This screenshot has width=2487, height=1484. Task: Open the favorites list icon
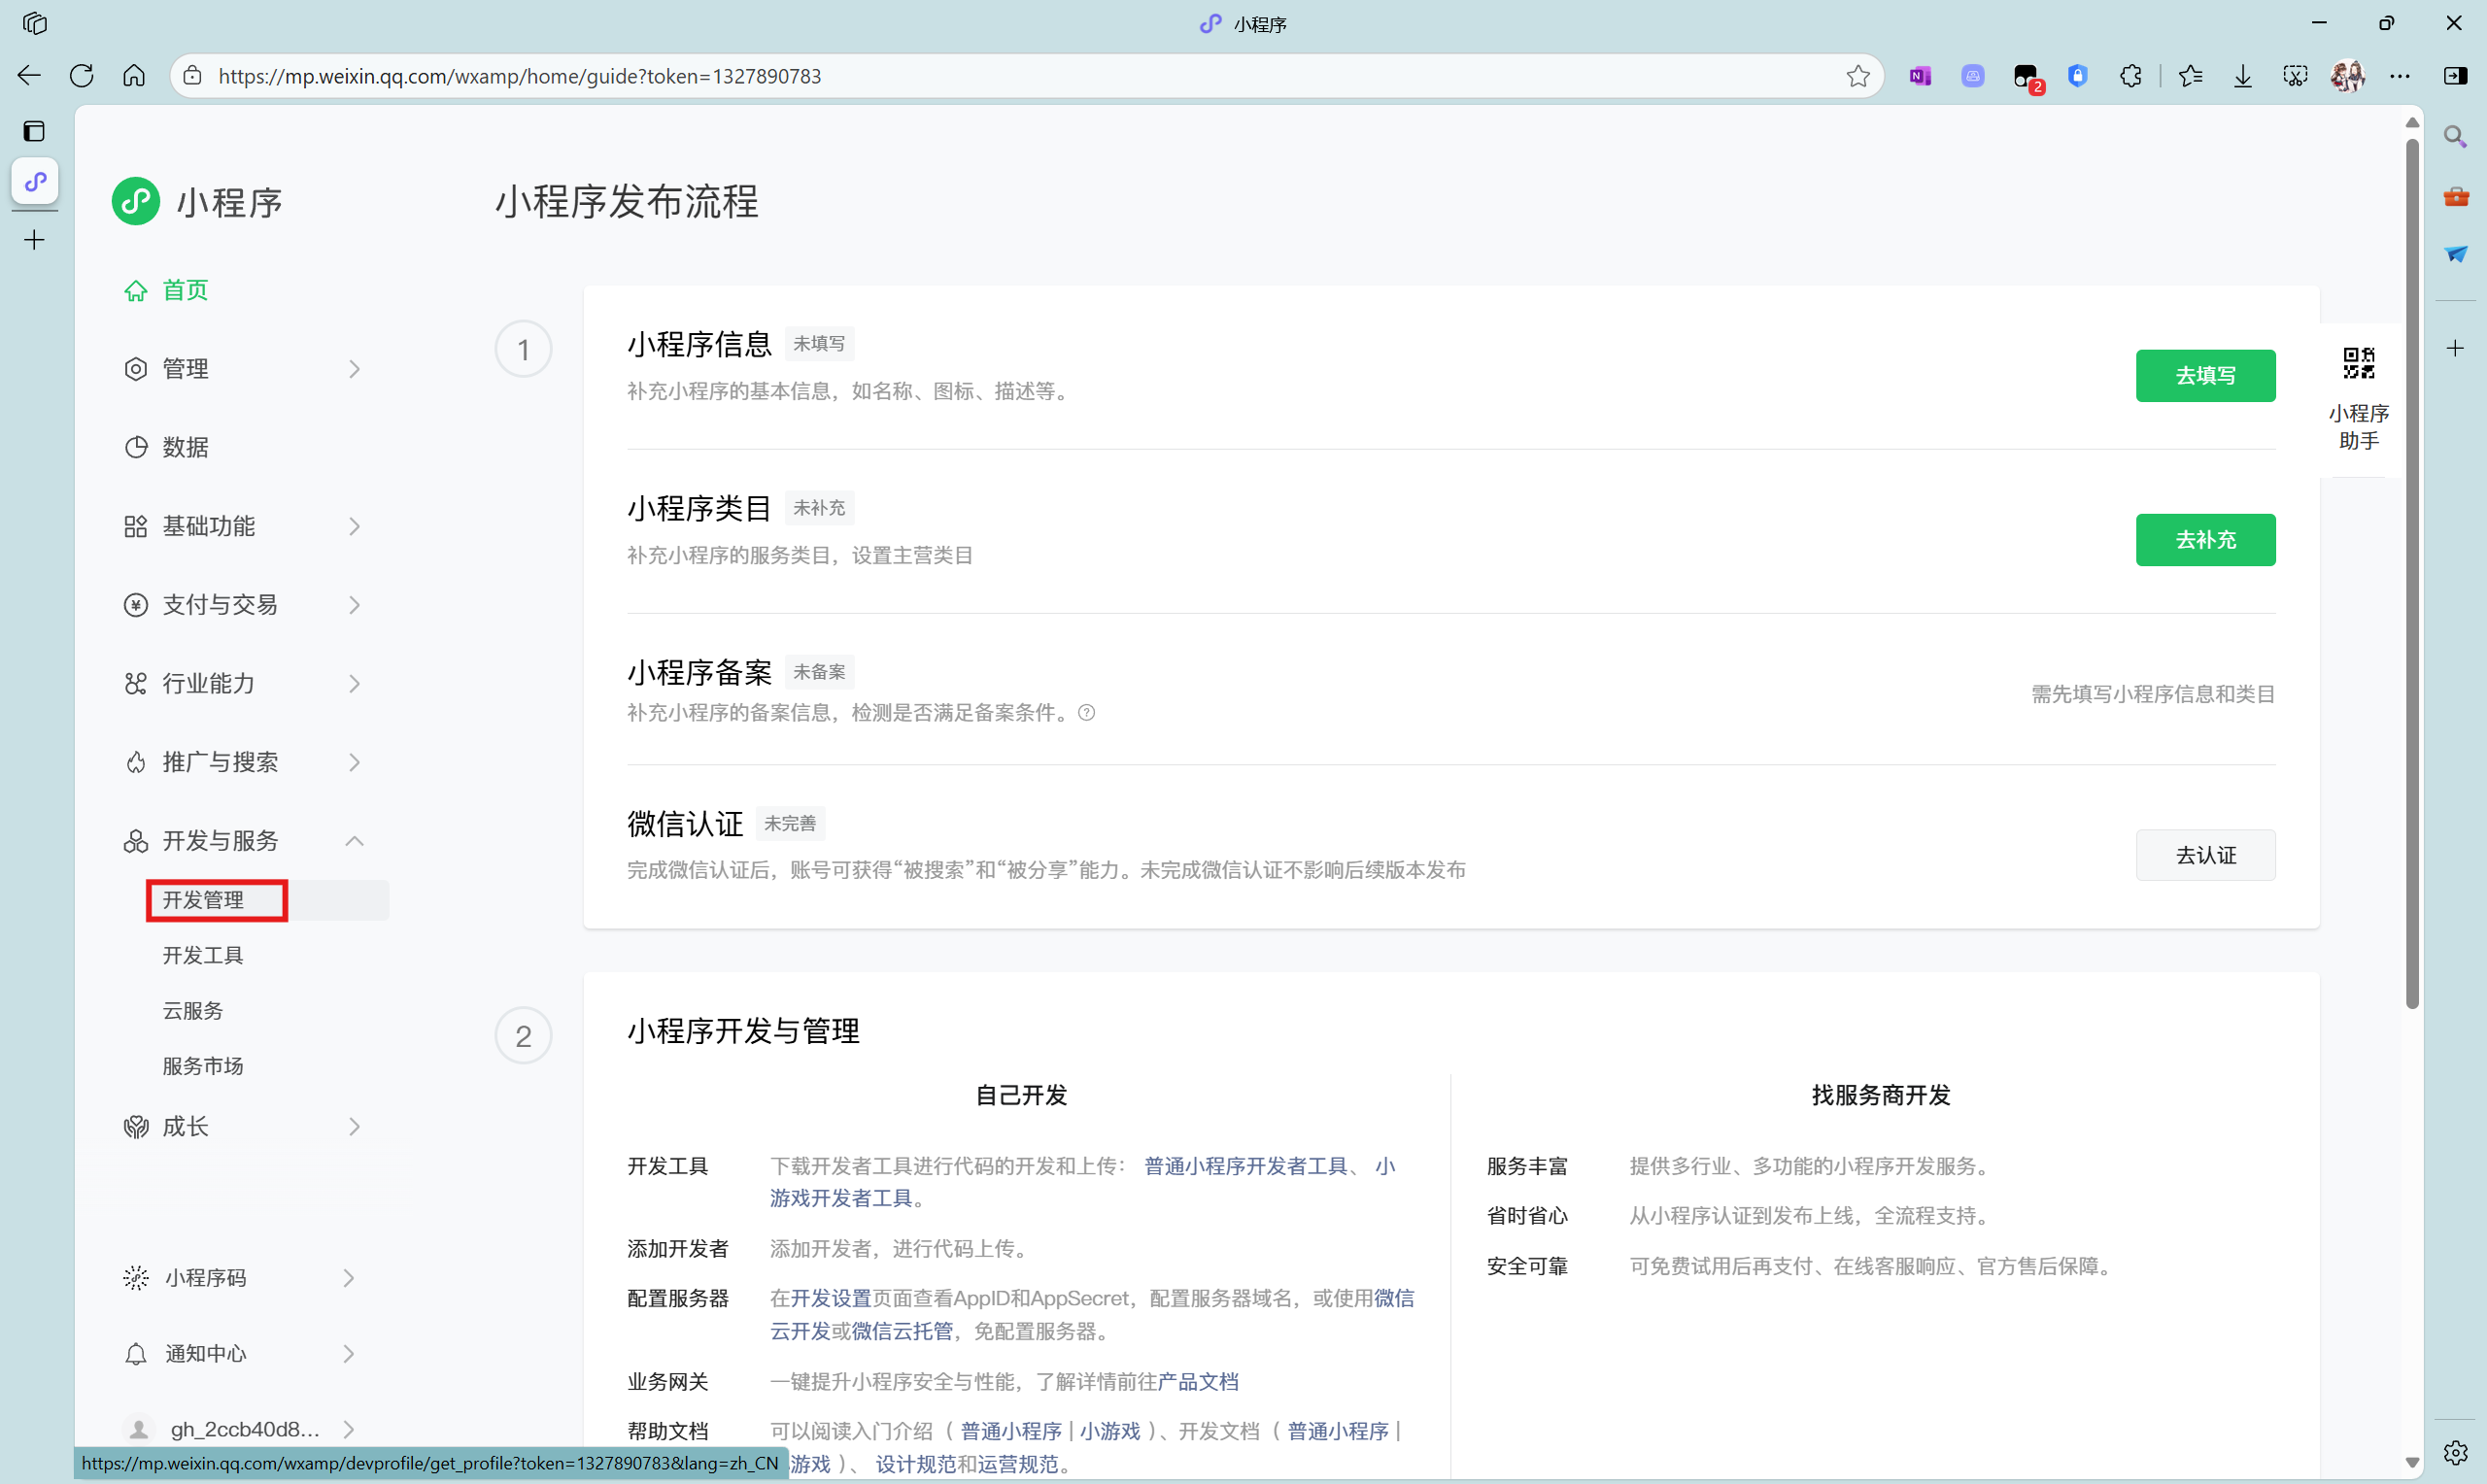click(x=2190, y=76)
